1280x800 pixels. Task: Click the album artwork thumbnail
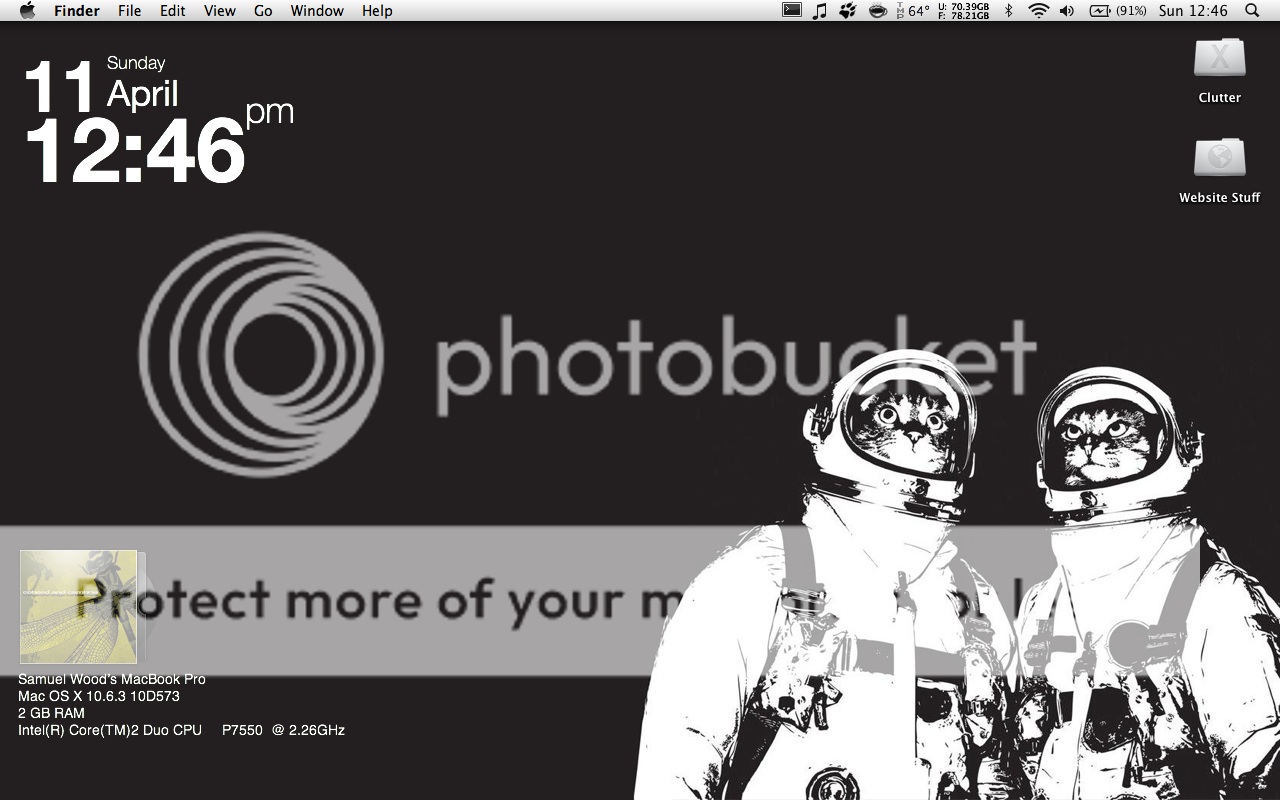pos(78,607)
